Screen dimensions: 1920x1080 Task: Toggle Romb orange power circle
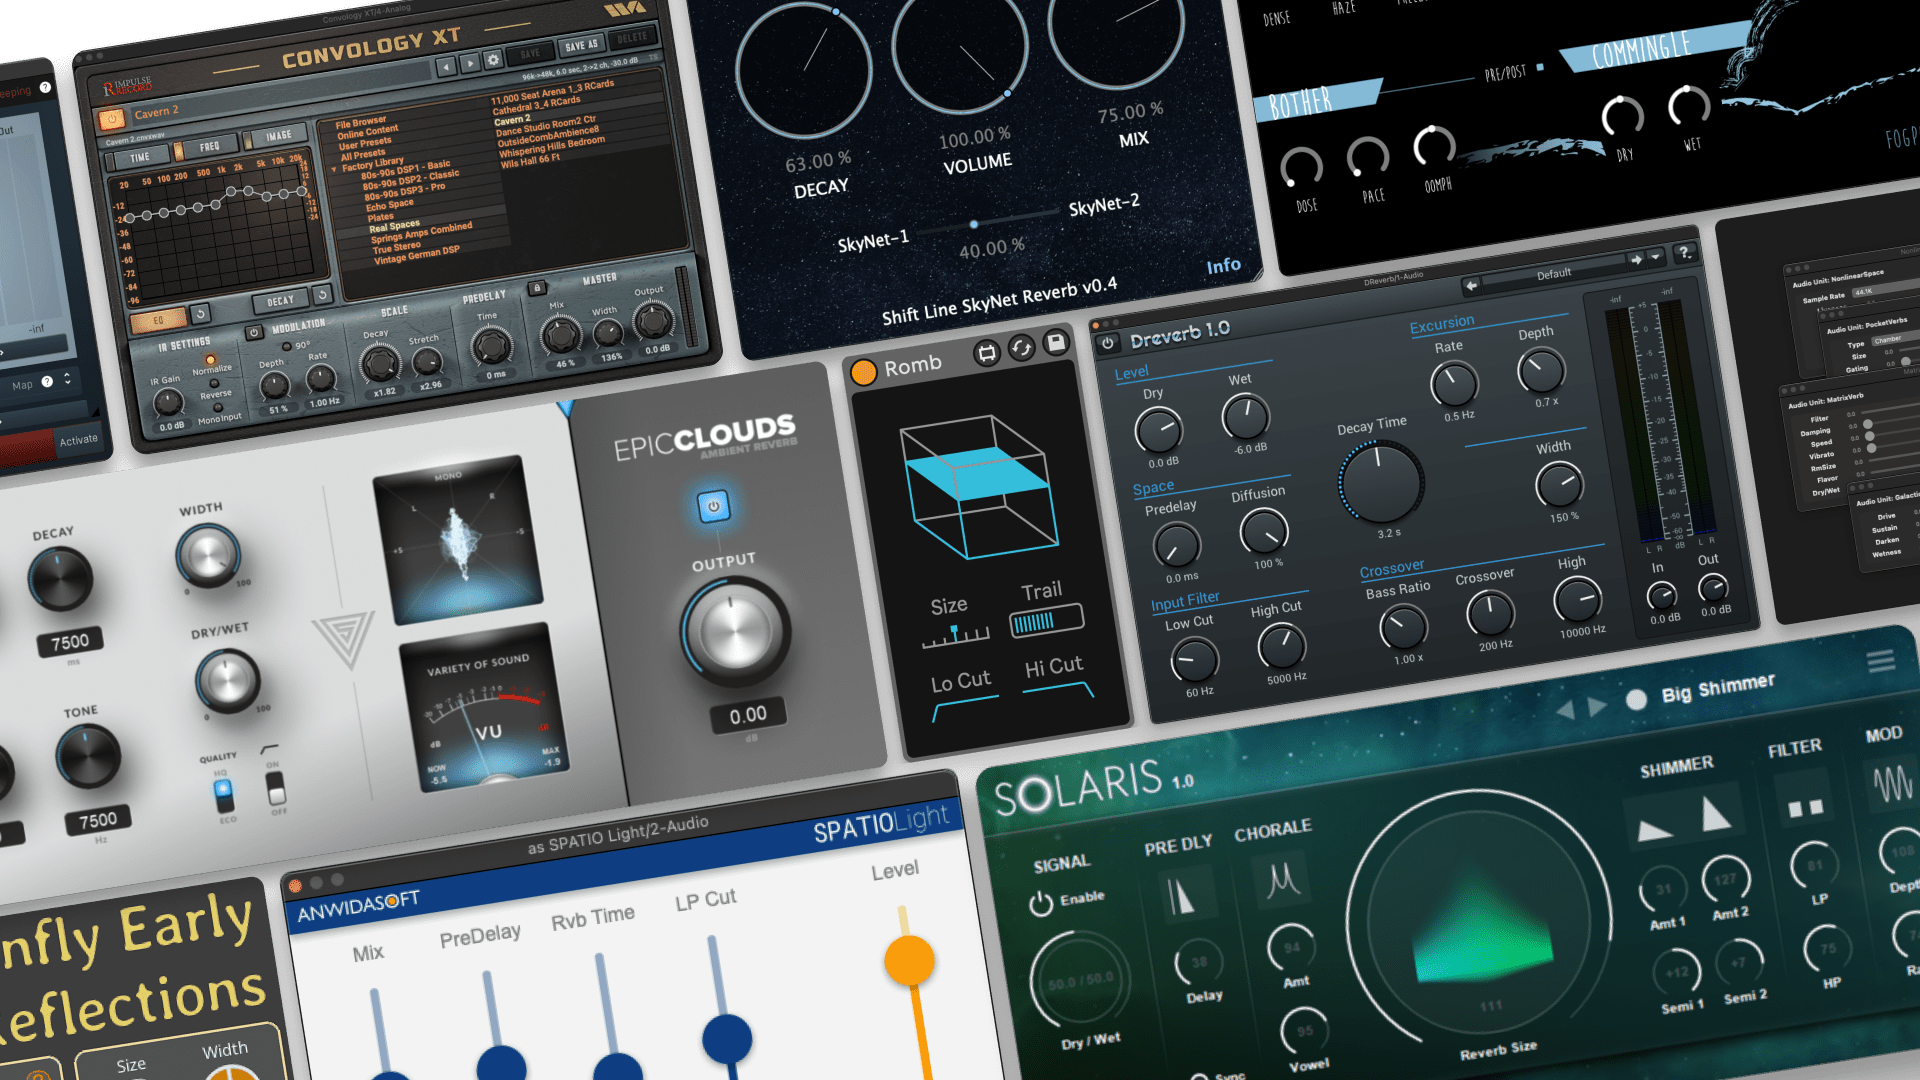[x=863, y=372]
